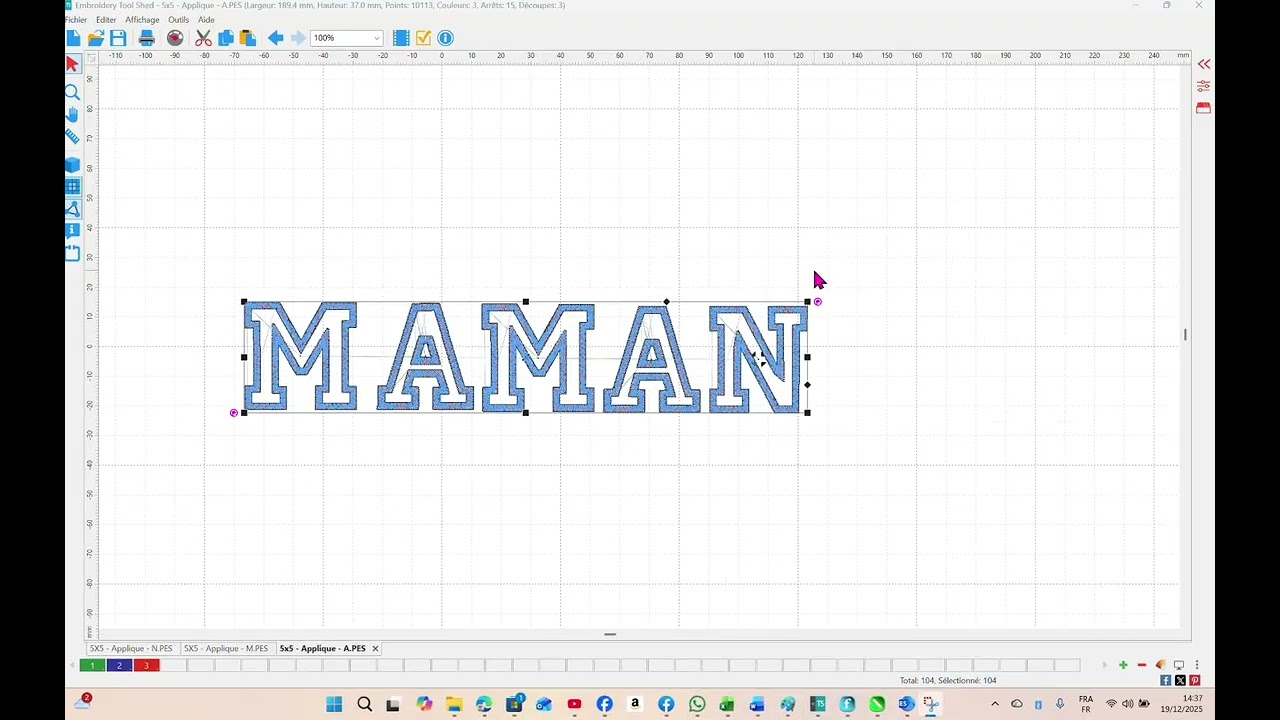This screenshot has width=1280, height=720.
Task: Click the red hoop sewing icon
Action: (175, 38)
